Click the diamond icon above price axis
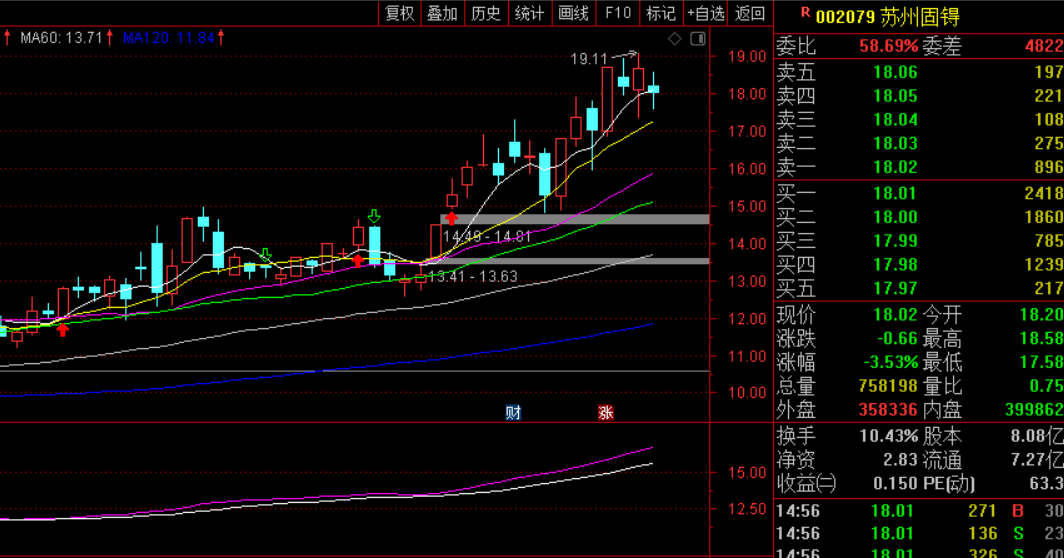 coord(675,39)
